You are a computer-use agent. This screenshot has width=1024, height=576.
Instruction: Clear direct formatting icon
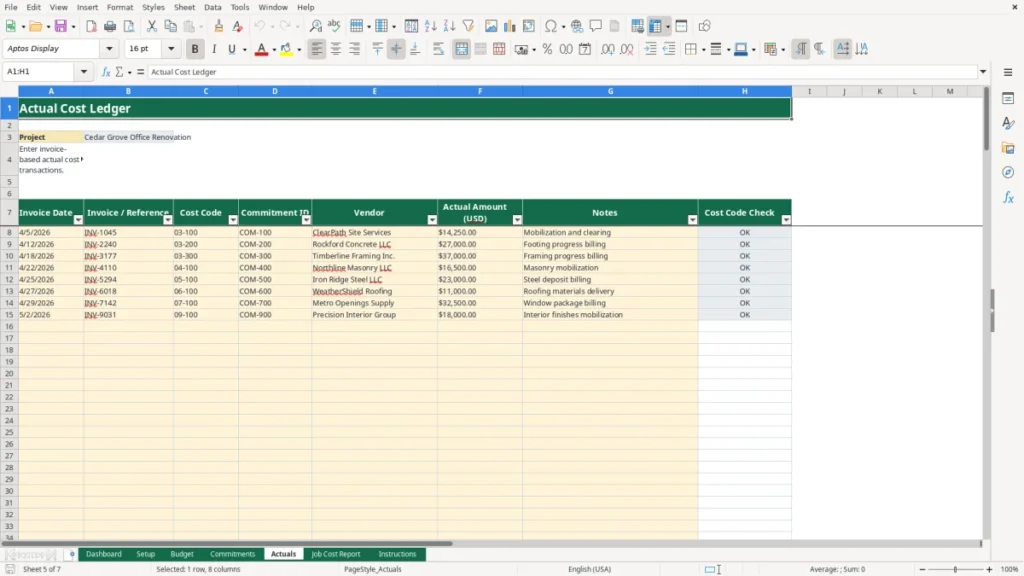(238, 26)
